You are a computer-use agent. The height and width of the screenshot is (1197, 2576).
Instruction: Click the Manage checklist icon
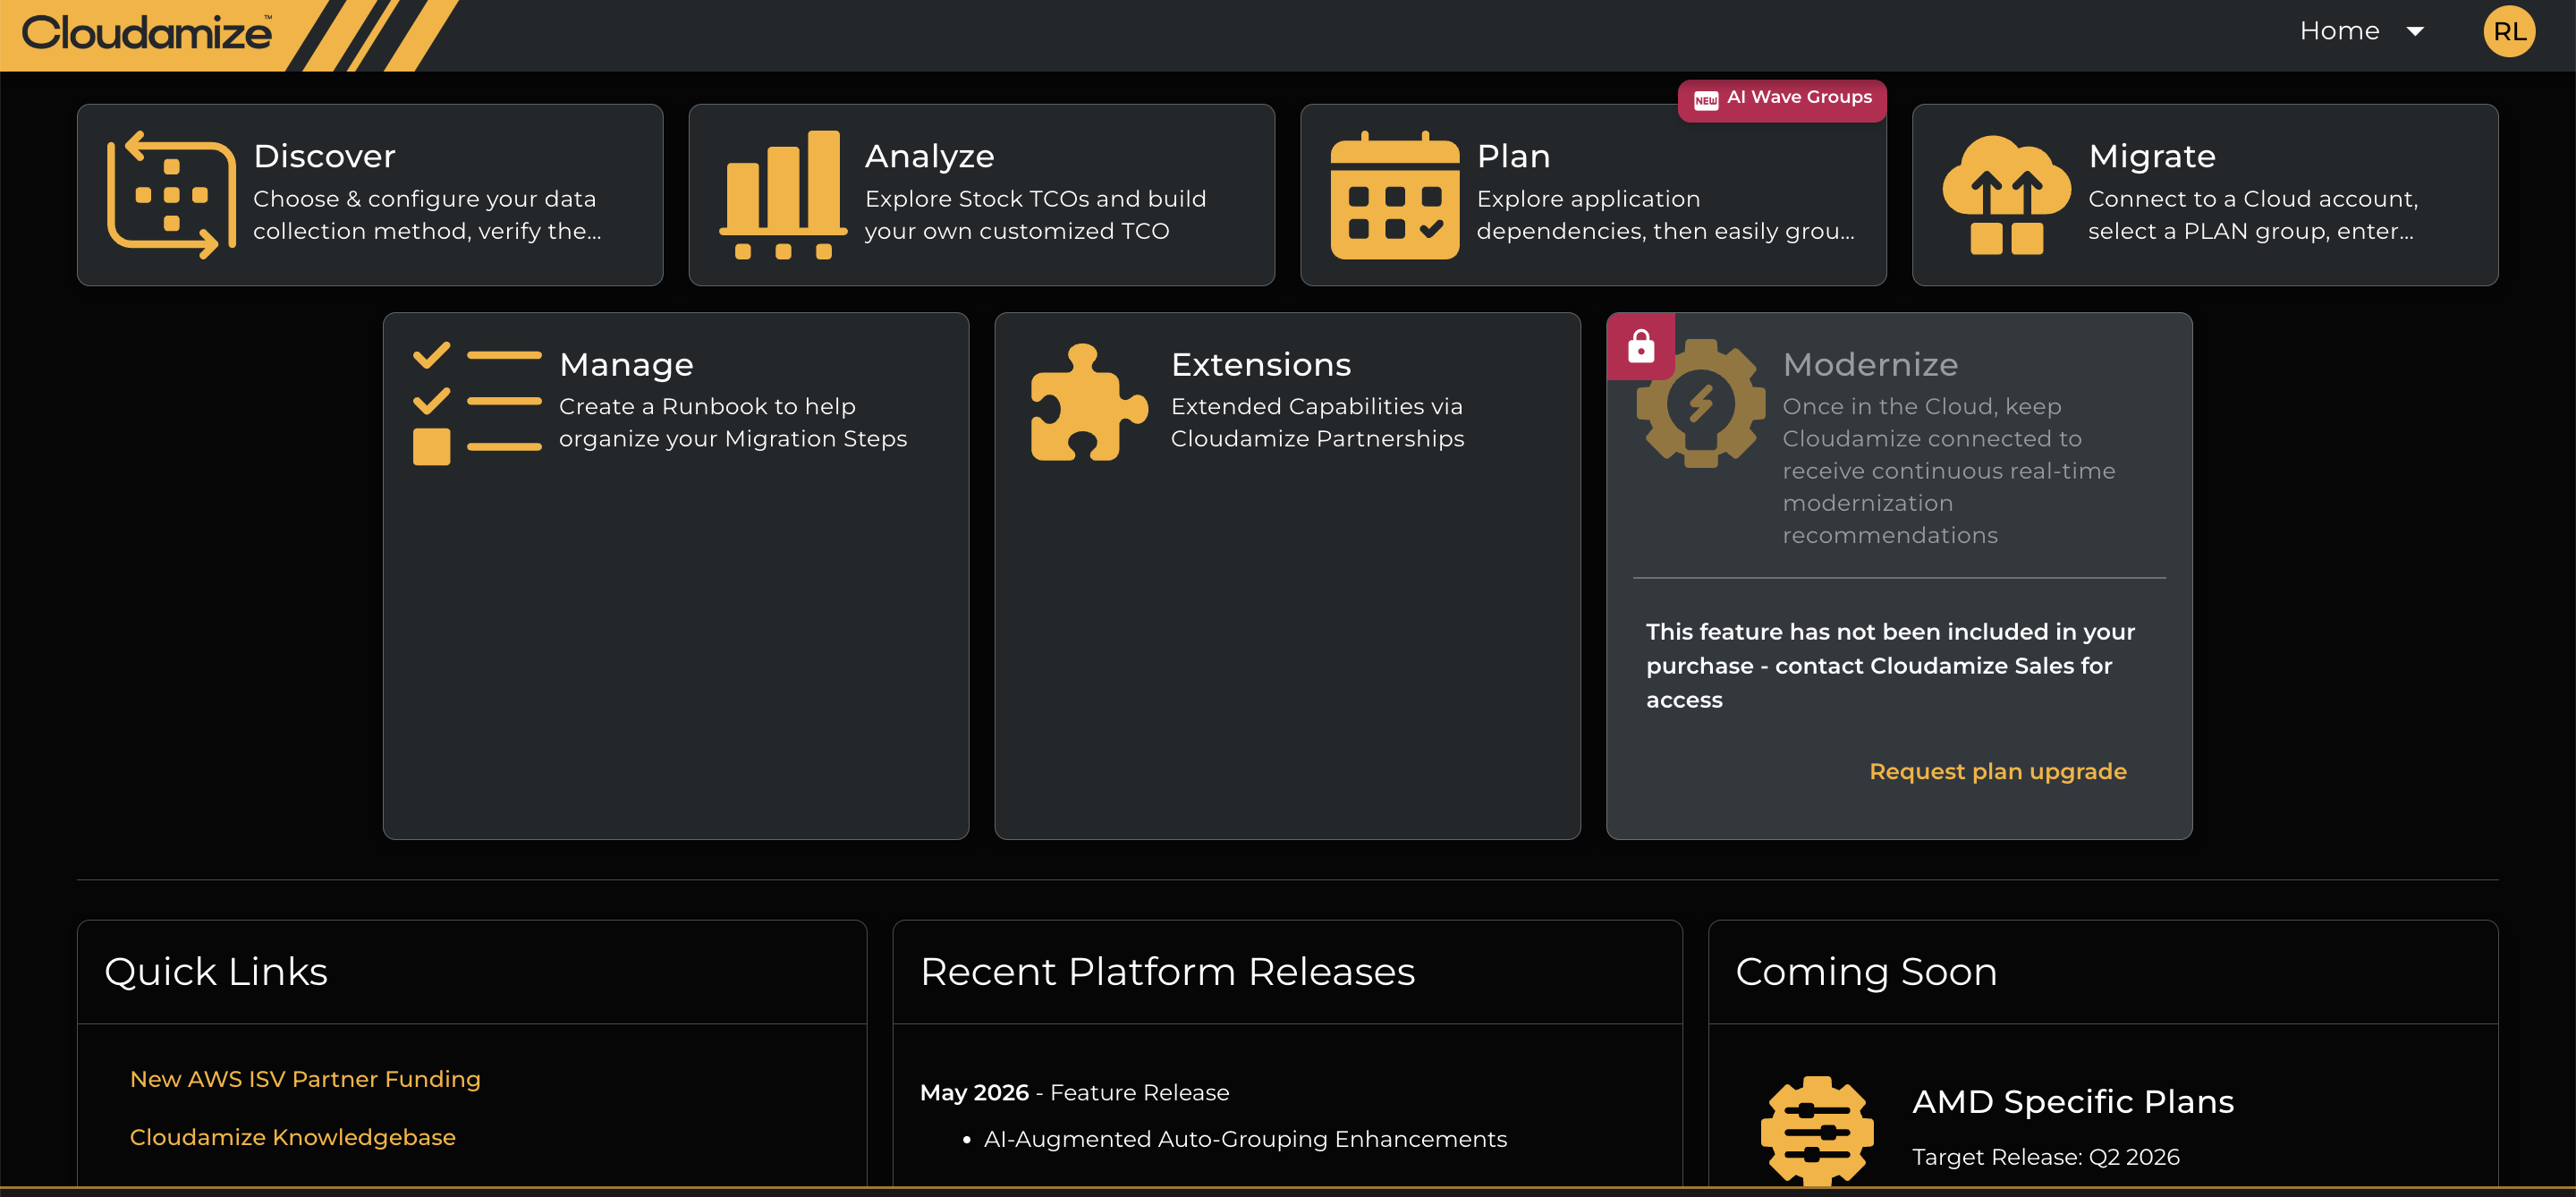[x=477, y=403]
